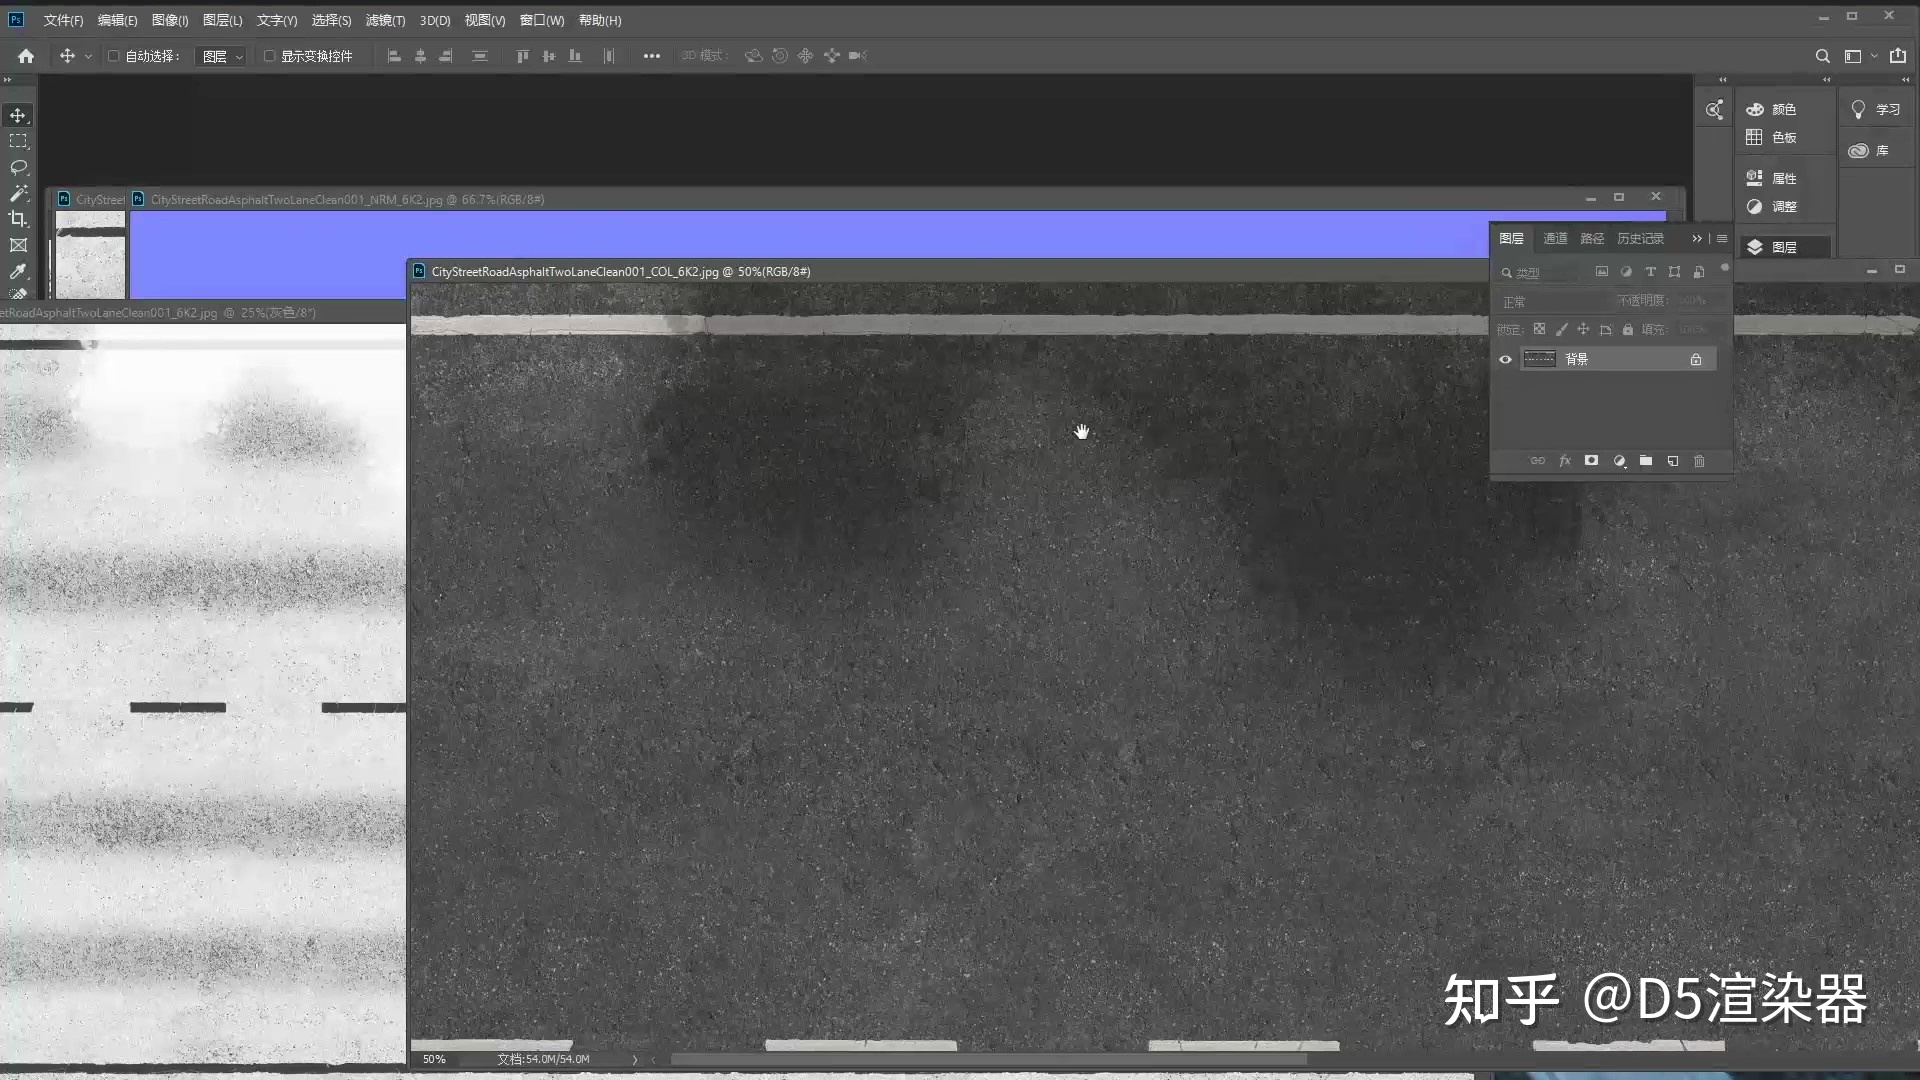Screen dimensions: 1920x1080
Task: Open the 滤镜(T) menu
Action: pyautogui.click(x=385, y=20)
